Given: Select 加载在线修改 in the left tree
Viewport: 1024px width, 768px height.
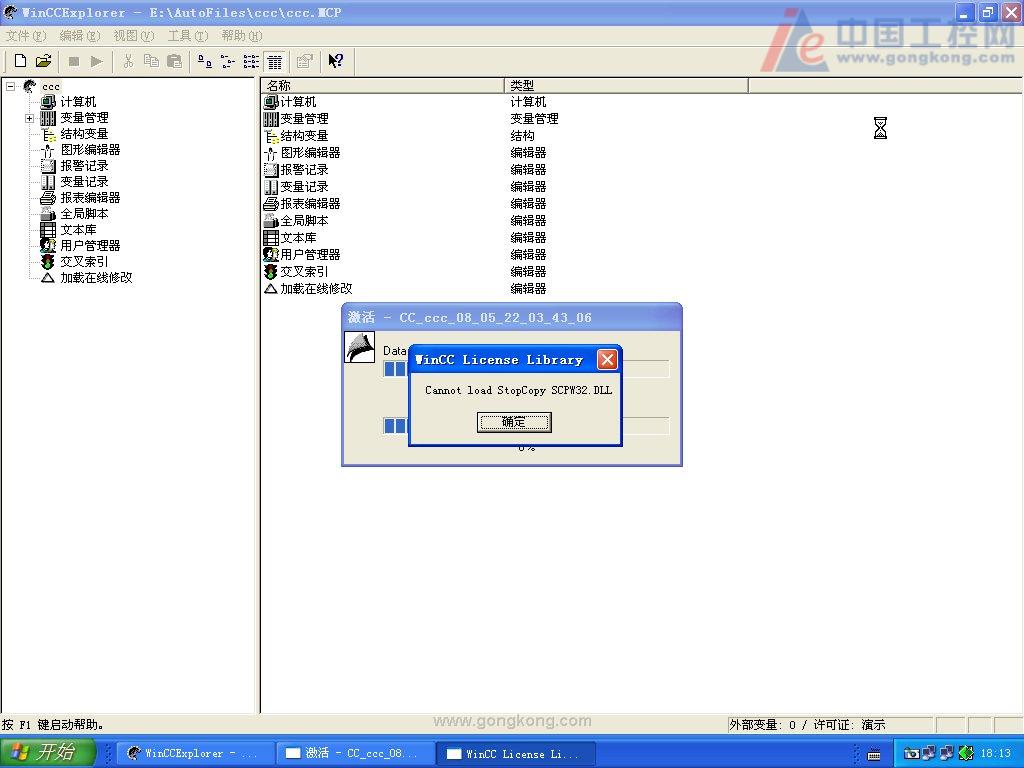Looking at the screenshot, I should click(x=96, y=278).
